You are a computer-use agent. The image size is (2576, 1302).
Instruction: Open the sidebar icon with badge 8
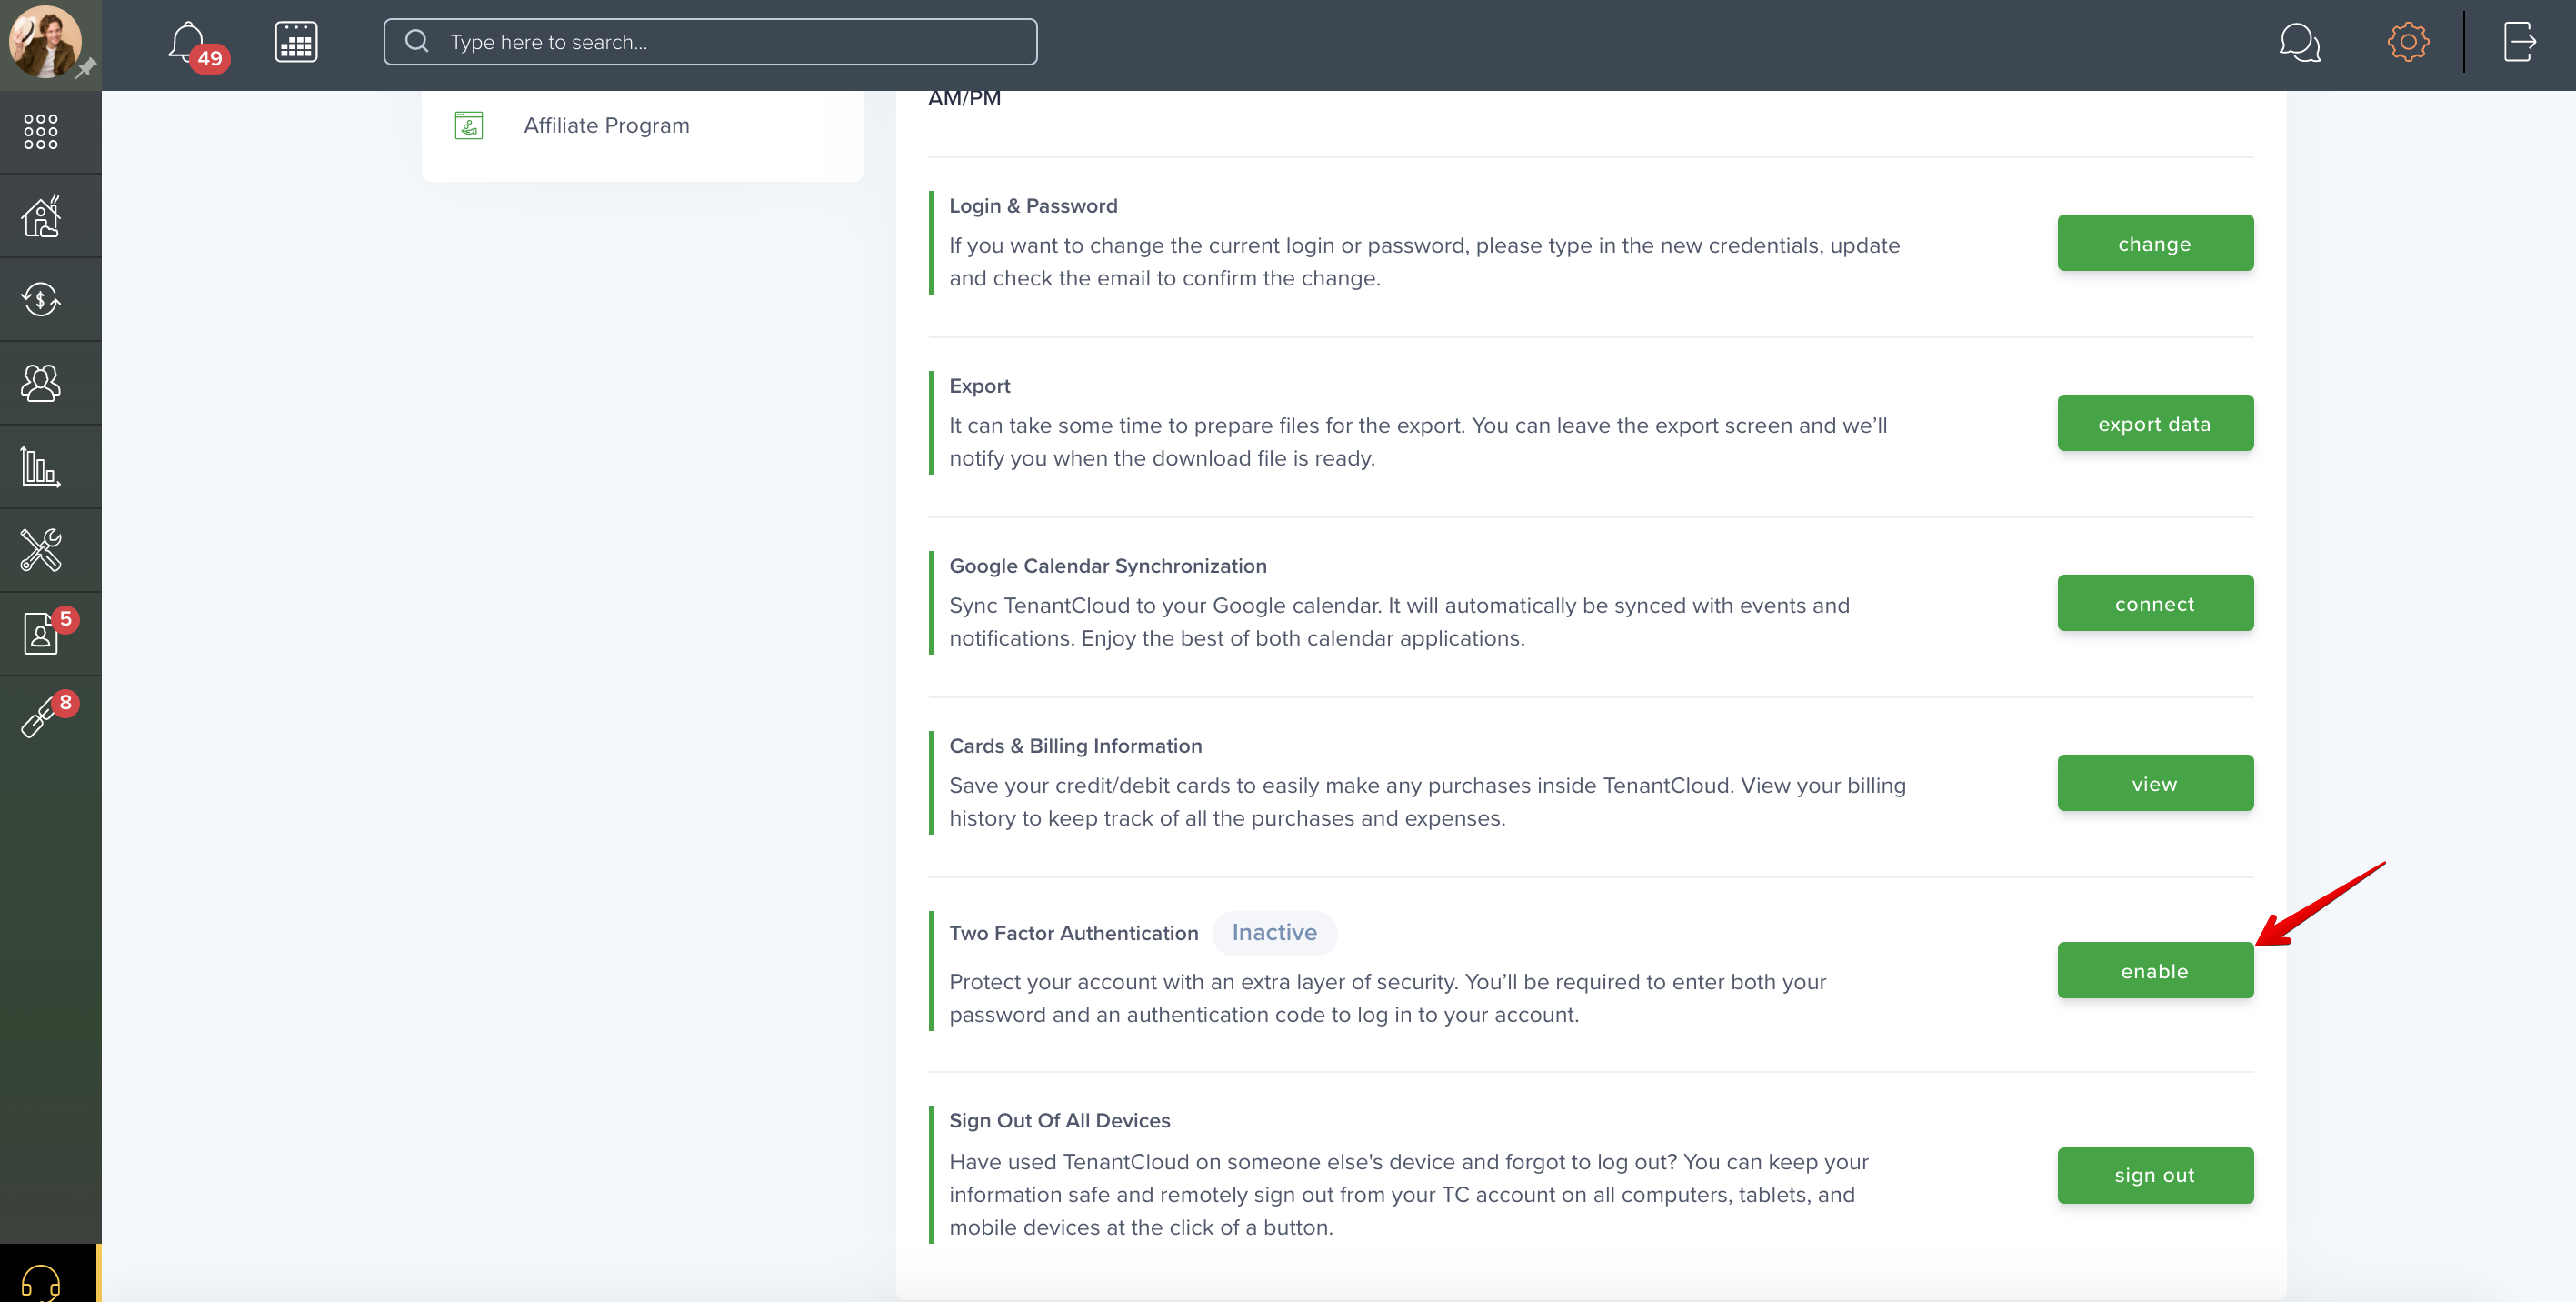[41, 717]
